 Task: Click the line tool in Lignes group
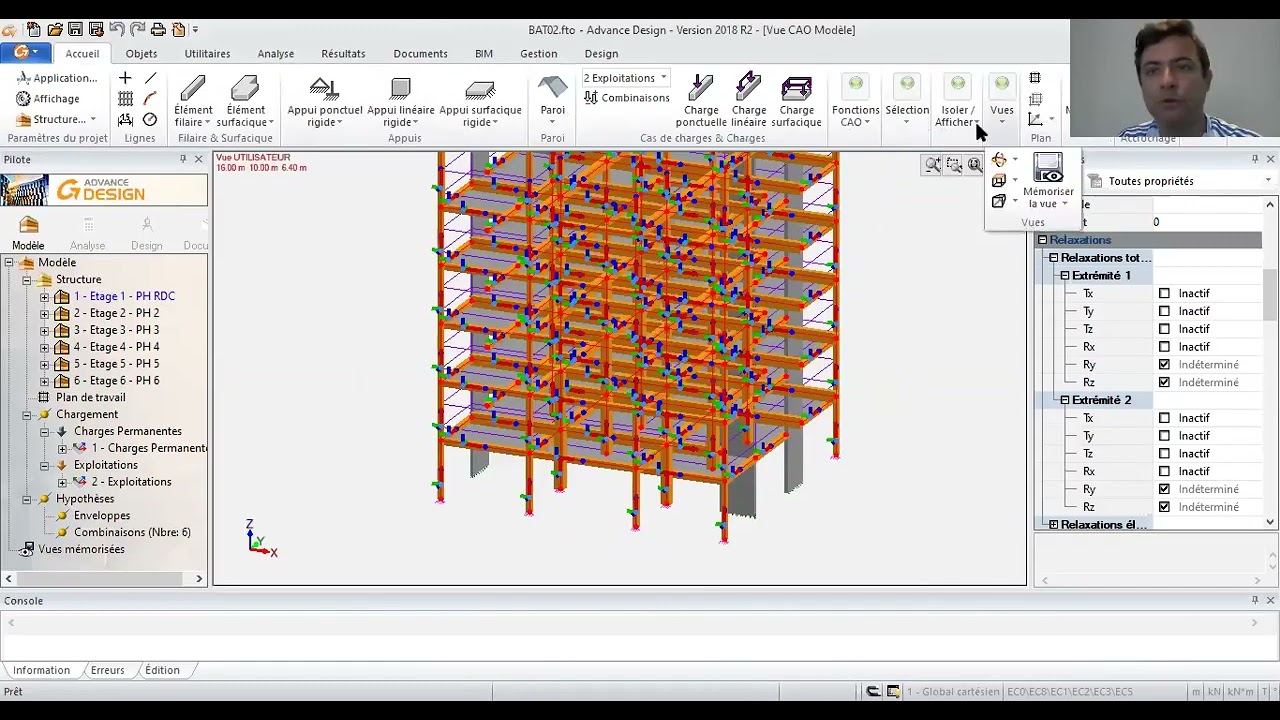coord(150,78)
